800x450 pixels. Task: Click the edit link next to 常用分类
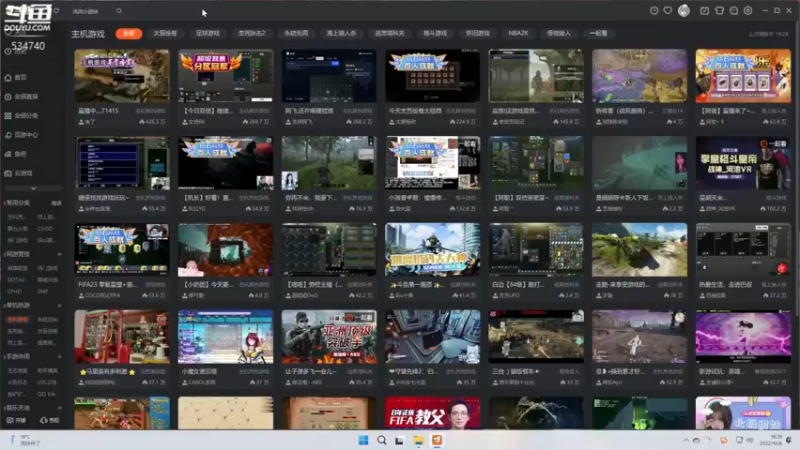pyautogui.click(x=56, y=203)
